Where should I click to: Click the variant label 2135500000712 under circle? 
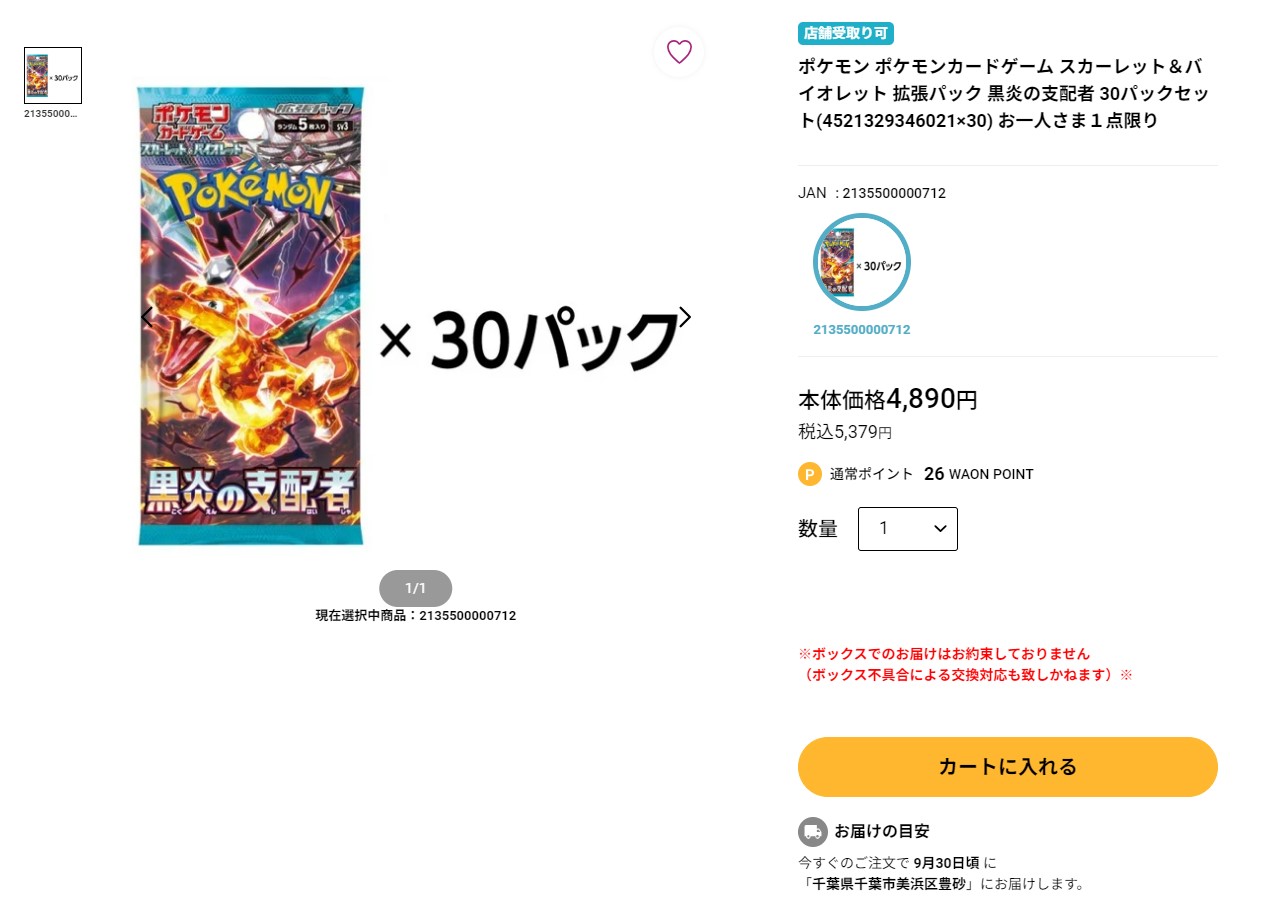click(x=862, y=330)
